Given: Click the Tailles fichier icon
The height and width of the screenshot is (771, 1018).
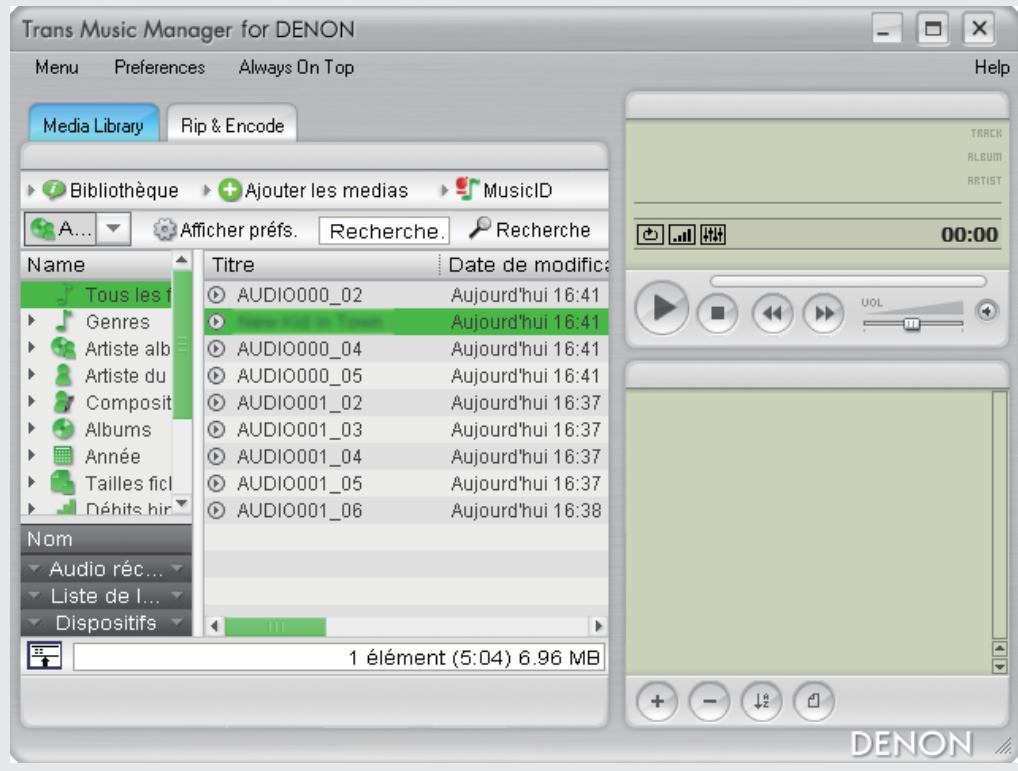Looking at the screenshot, I should pos(63,483).
